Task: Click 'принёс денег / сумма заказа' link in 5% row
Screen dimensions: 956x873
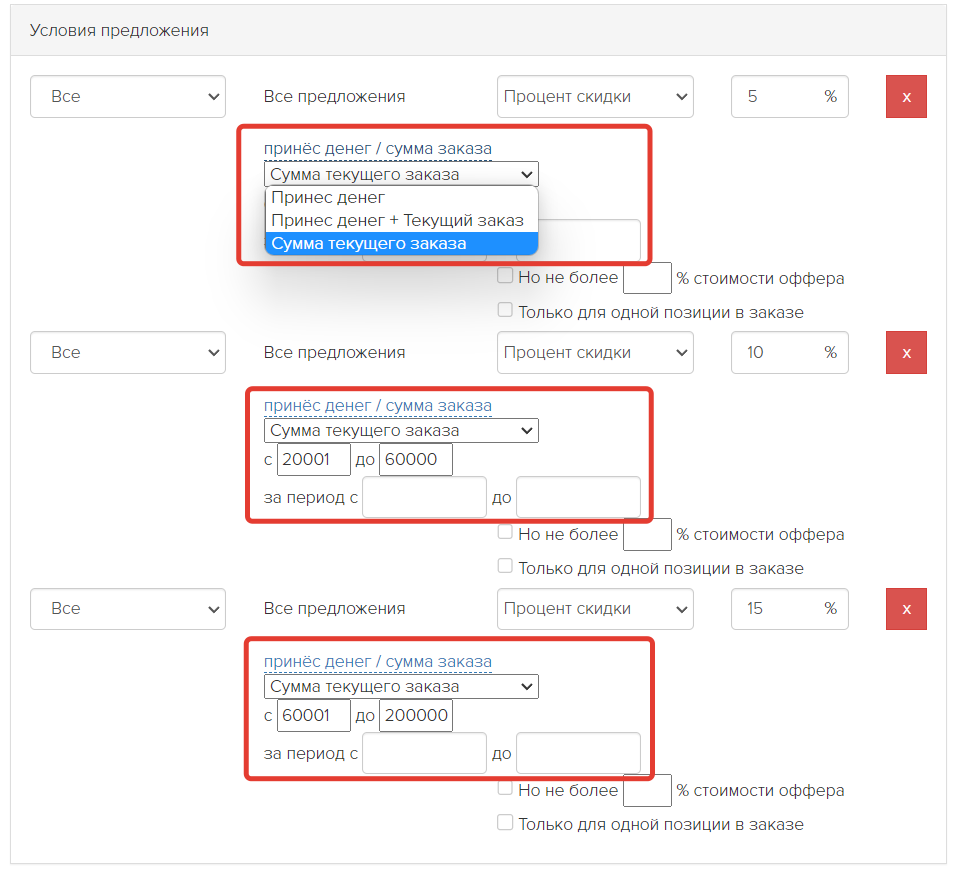Action: pos(377,149)
